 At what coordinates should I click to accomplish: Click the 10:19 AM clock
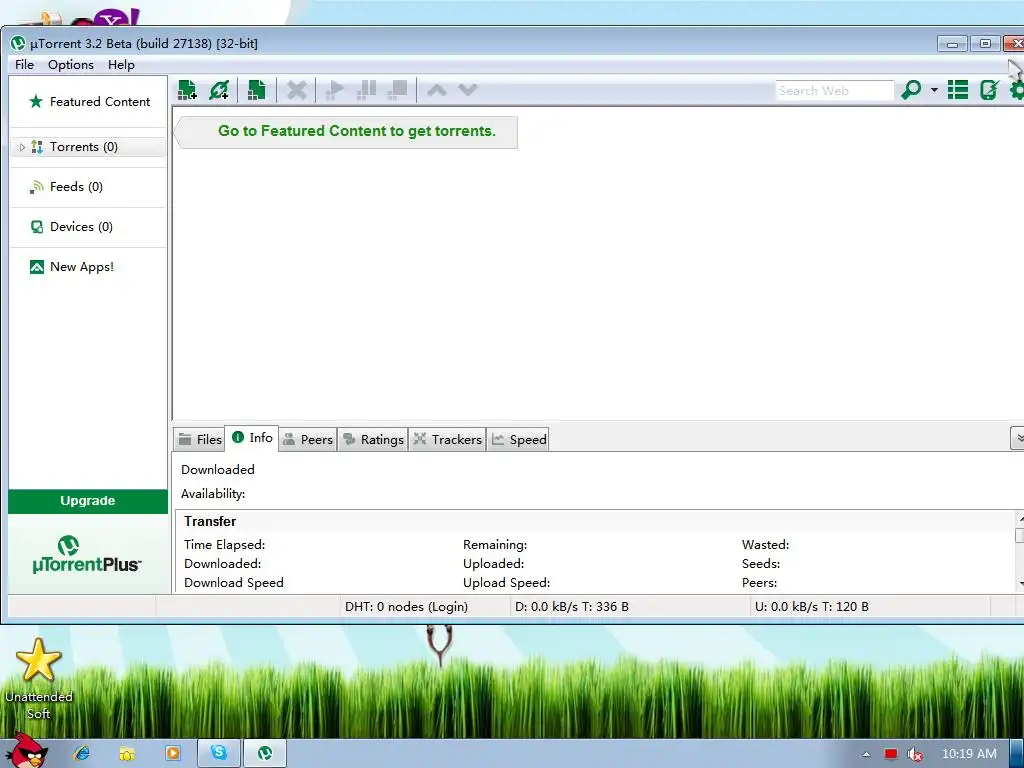pos(969,754)
